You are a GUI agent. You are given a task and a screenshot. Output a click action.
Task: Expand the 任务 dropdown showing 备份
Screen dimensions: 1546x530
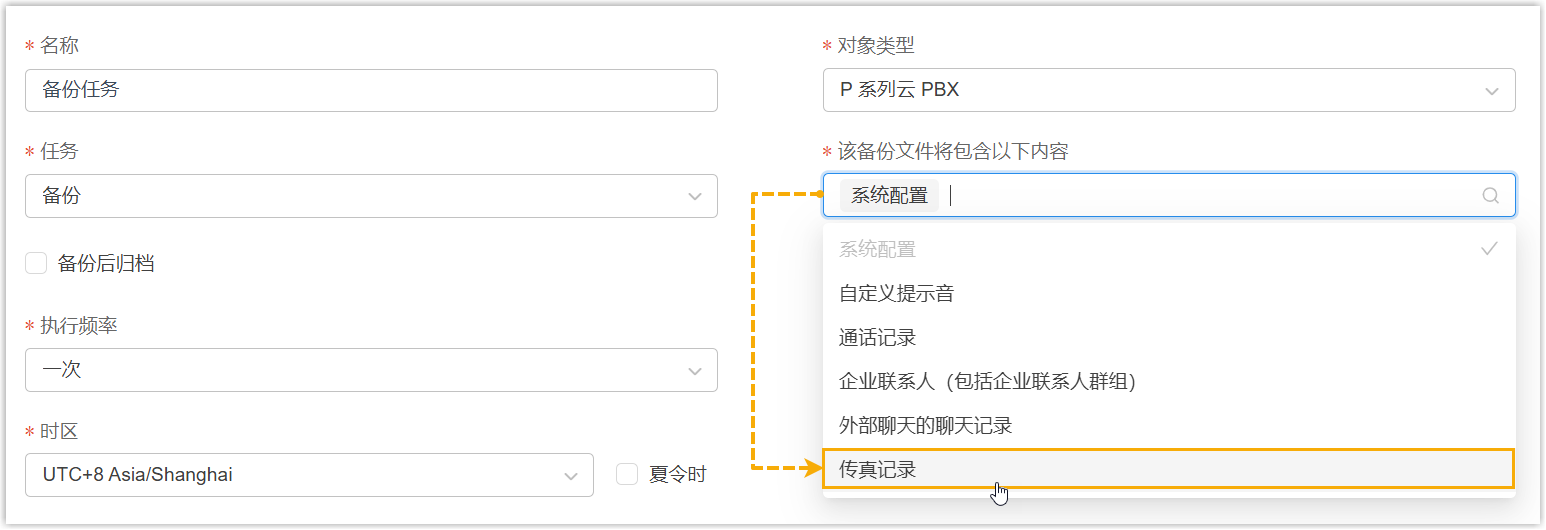(370, 196)
